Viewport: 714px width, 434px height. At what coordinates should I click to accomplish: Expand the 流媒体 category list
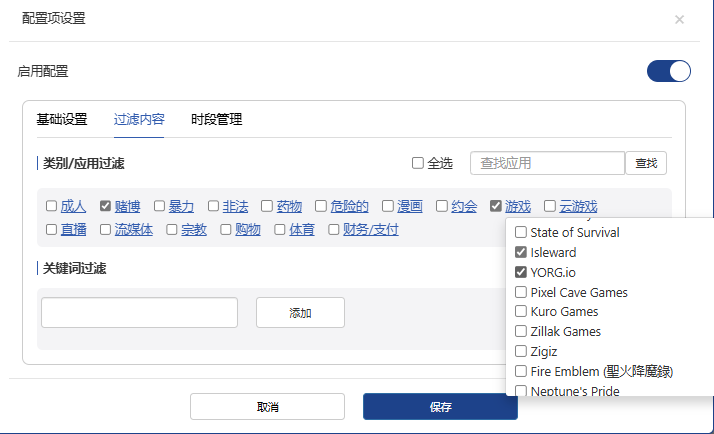click(133, 230)
